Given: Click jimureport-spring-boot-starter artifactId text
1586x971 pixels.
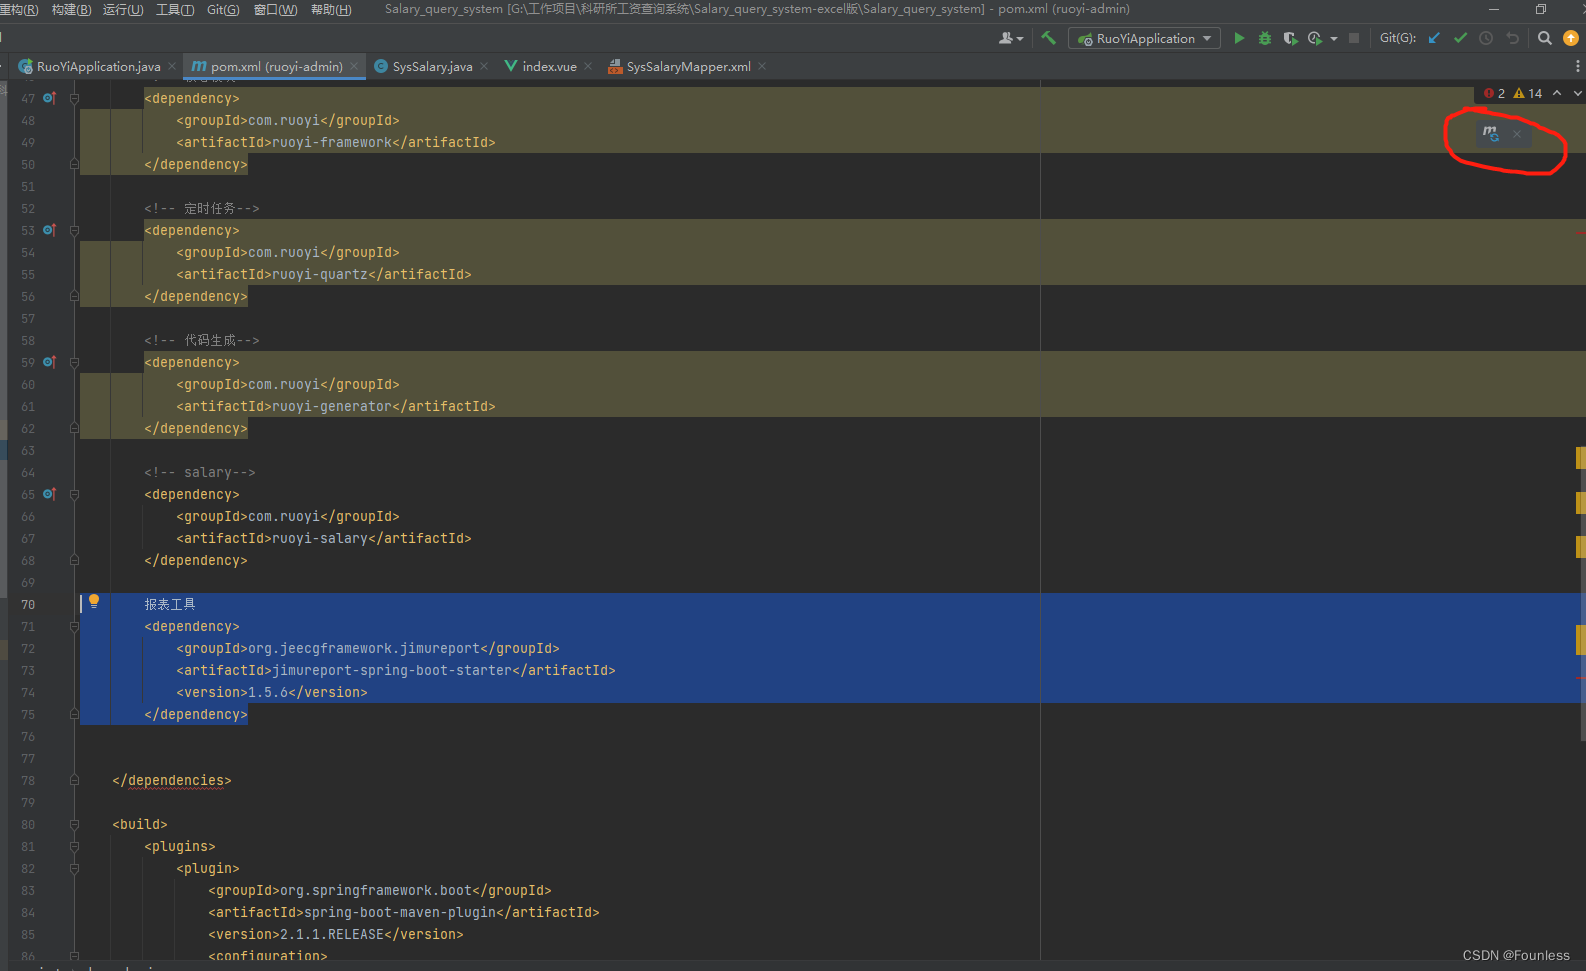Looking at the screenshot, I should (x=392, y=670).
